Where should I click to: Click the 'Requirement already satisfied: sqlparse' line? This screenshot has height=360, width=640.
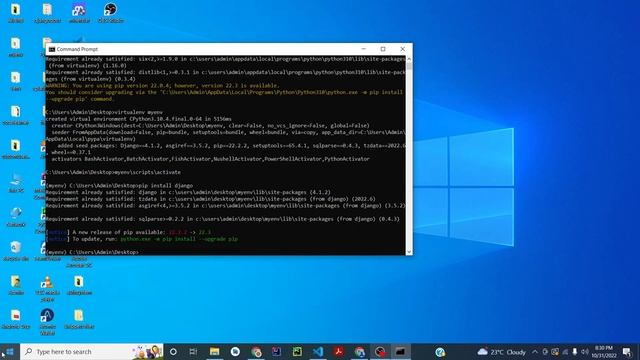(x=222, y=219)
